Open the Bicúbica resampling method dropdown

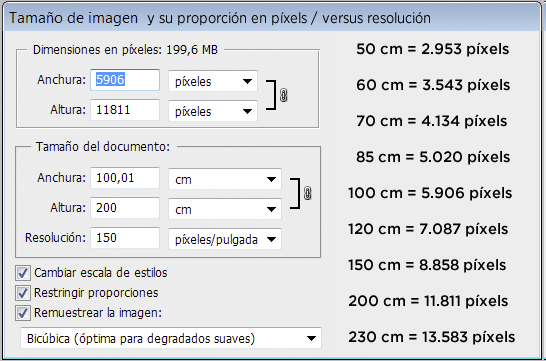coord(171,338)
